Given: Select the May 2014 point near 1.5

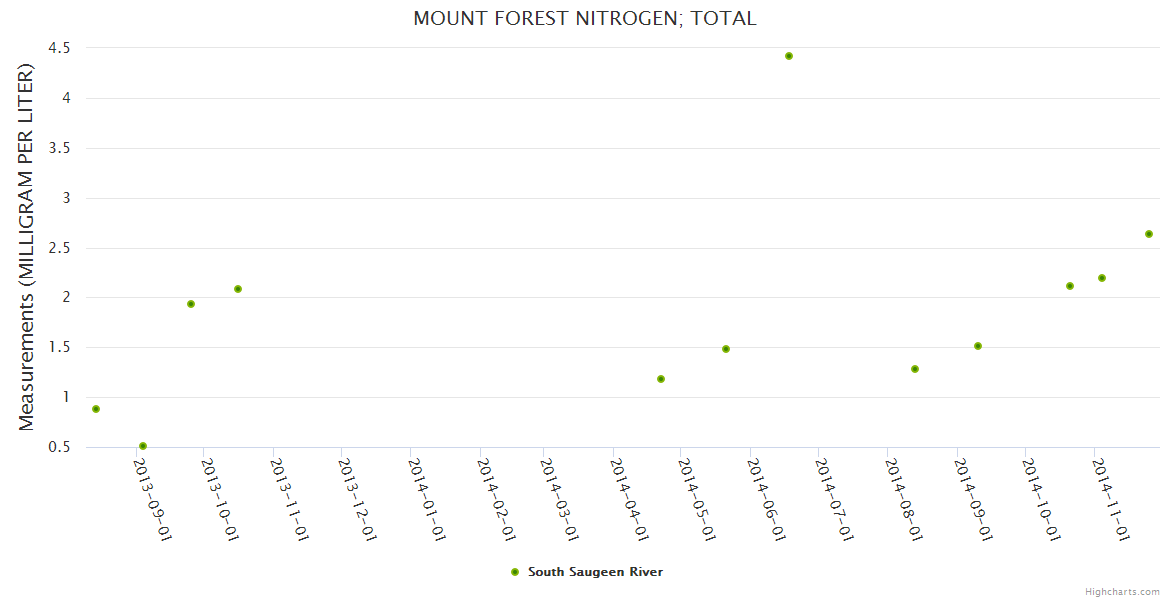Looking at the screenshot, I should (x=726, y=349).
